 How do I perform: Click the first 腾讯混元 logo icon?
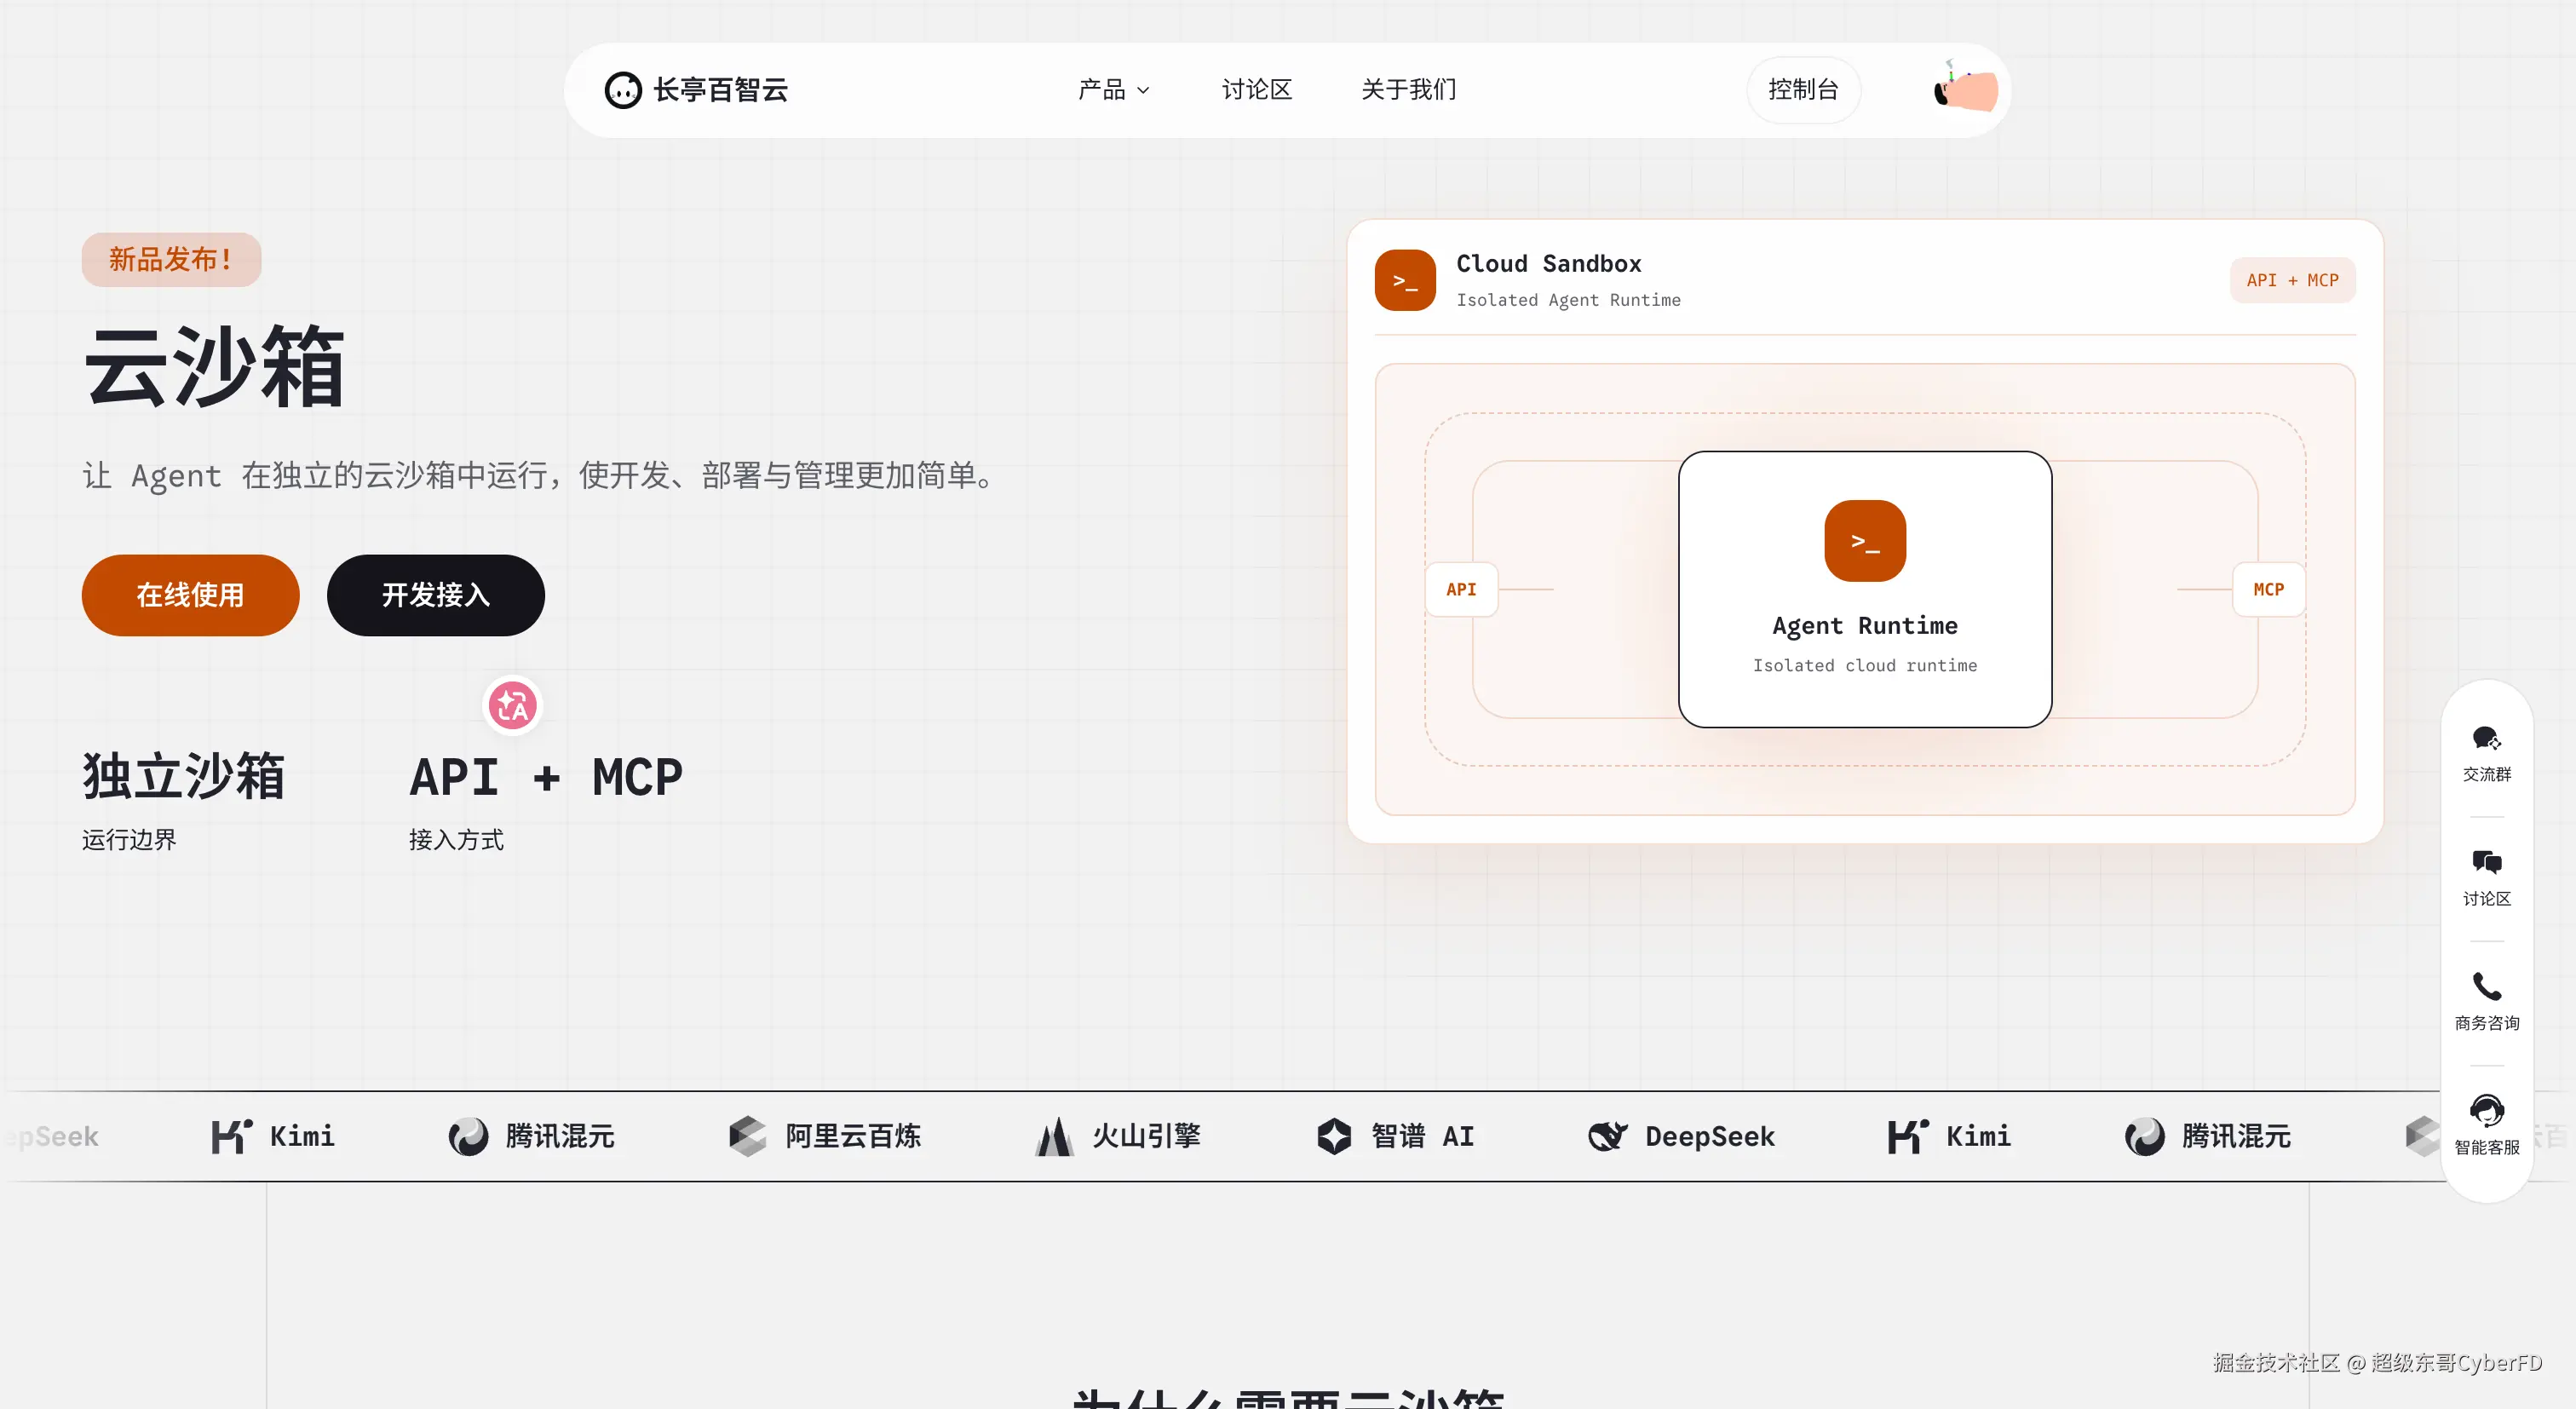pyautogui.click(x=468, y=1137)
